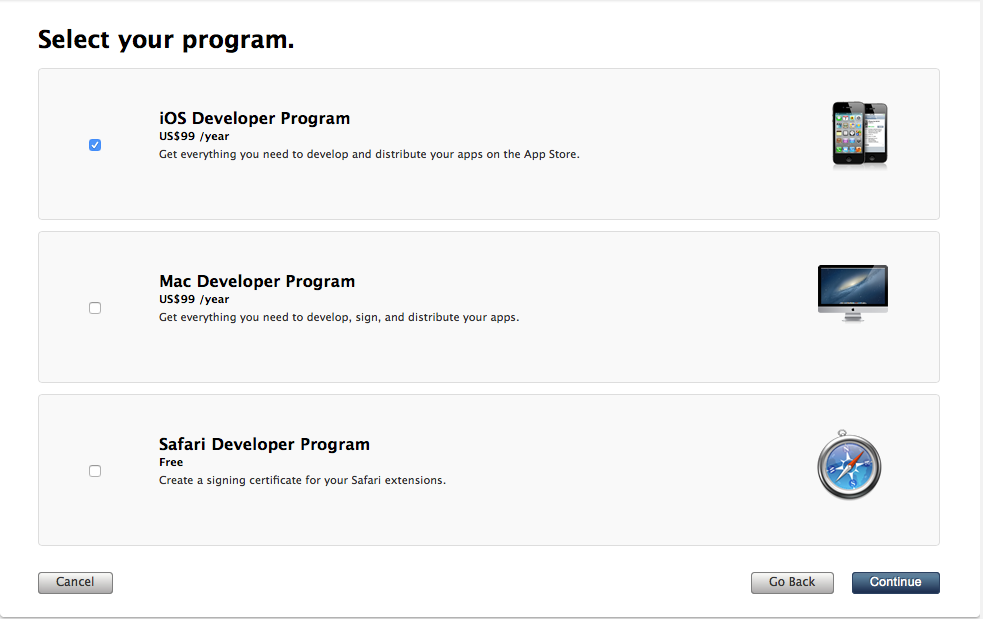
Task: Go back with the Go Back button
Action: pyautogui.click(x=792, y=582)
